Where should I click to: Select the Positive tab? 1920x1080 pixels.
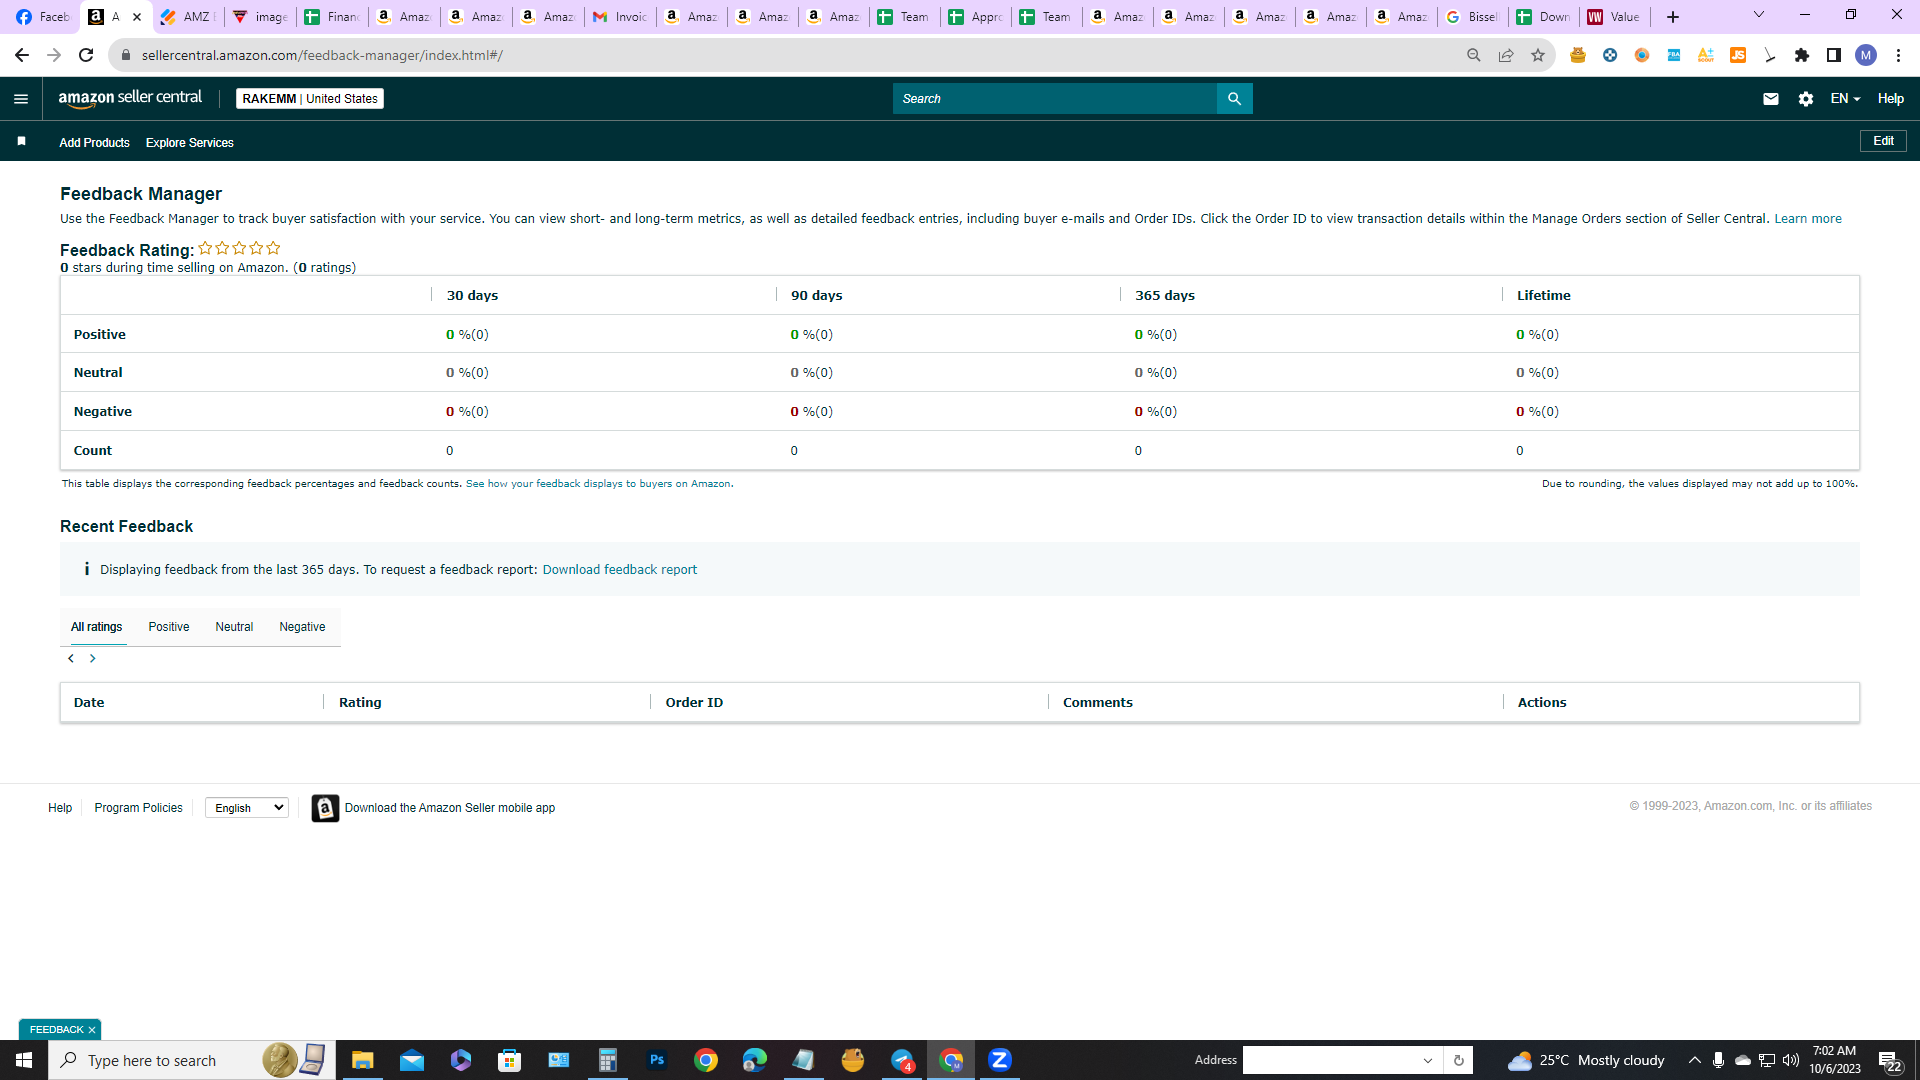[x=169, y=627]
